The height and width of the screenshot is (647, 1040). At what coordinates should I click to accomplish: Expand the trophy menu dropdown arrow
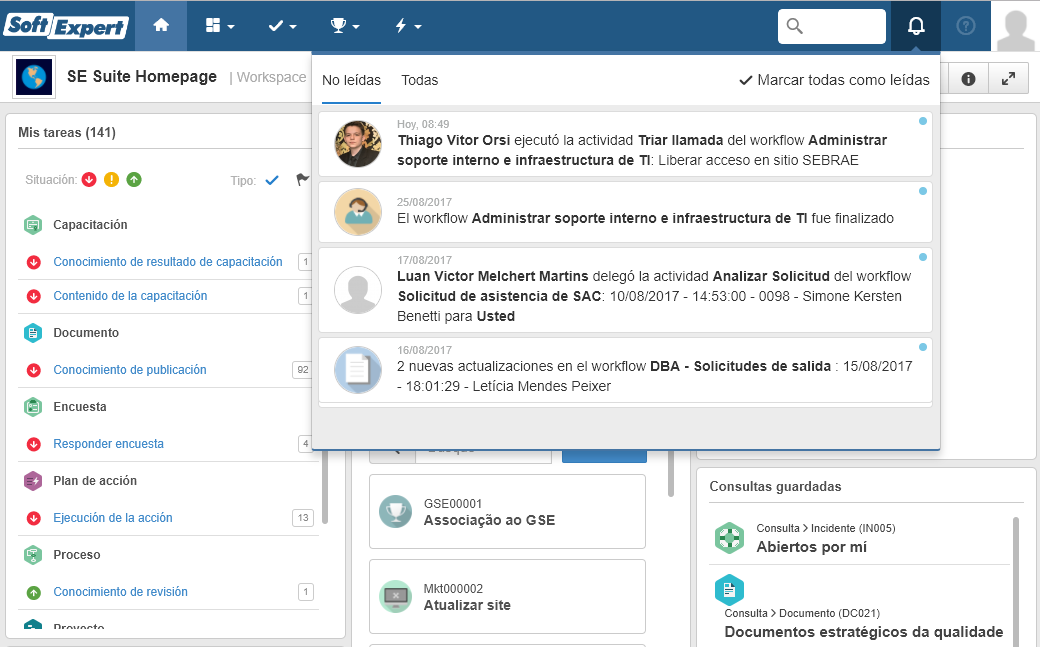click(356, 27)
